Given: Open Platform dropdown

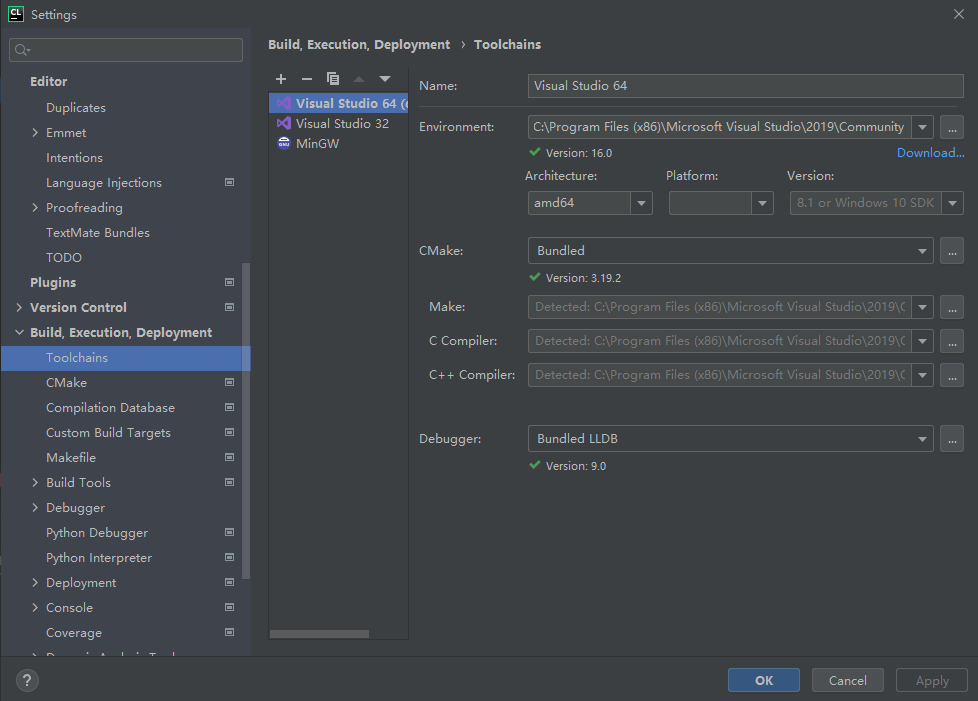Looking at the screenshot, I should [762, 203].
